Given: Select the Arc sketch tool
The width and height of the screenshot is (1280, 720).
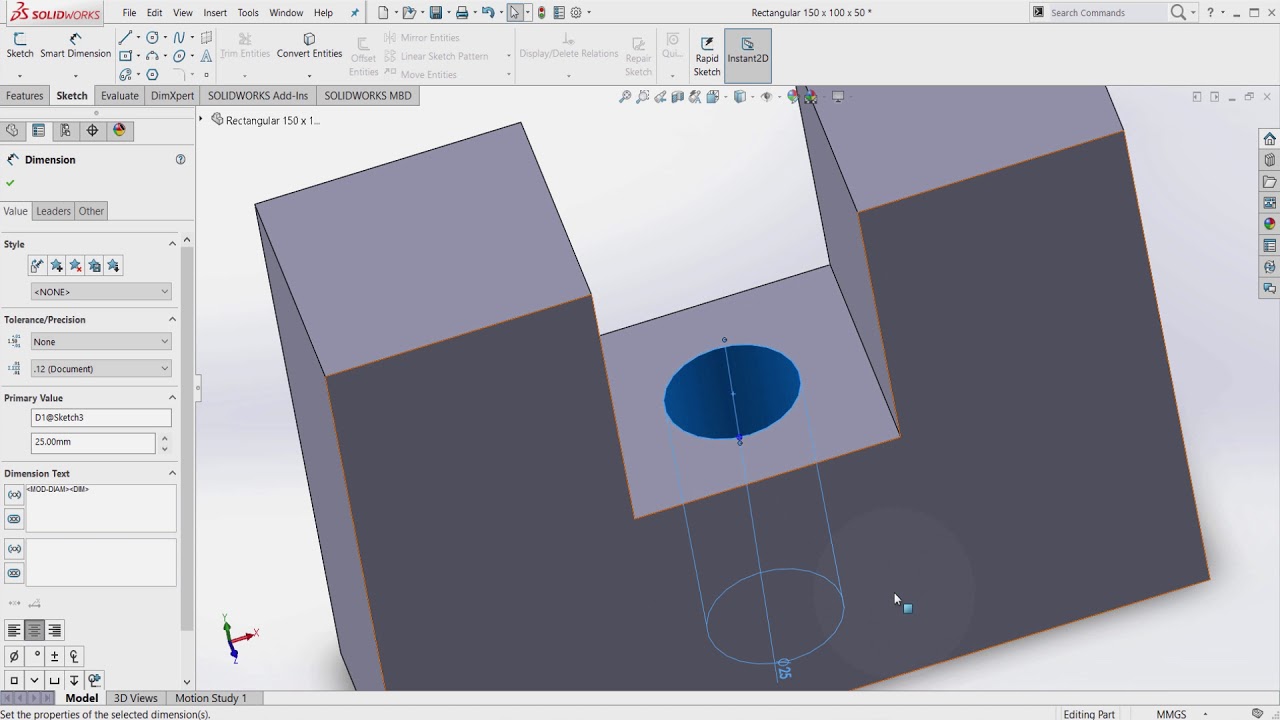Looking at the screenshot, I should pyautogui.click(x=152, y=56).
